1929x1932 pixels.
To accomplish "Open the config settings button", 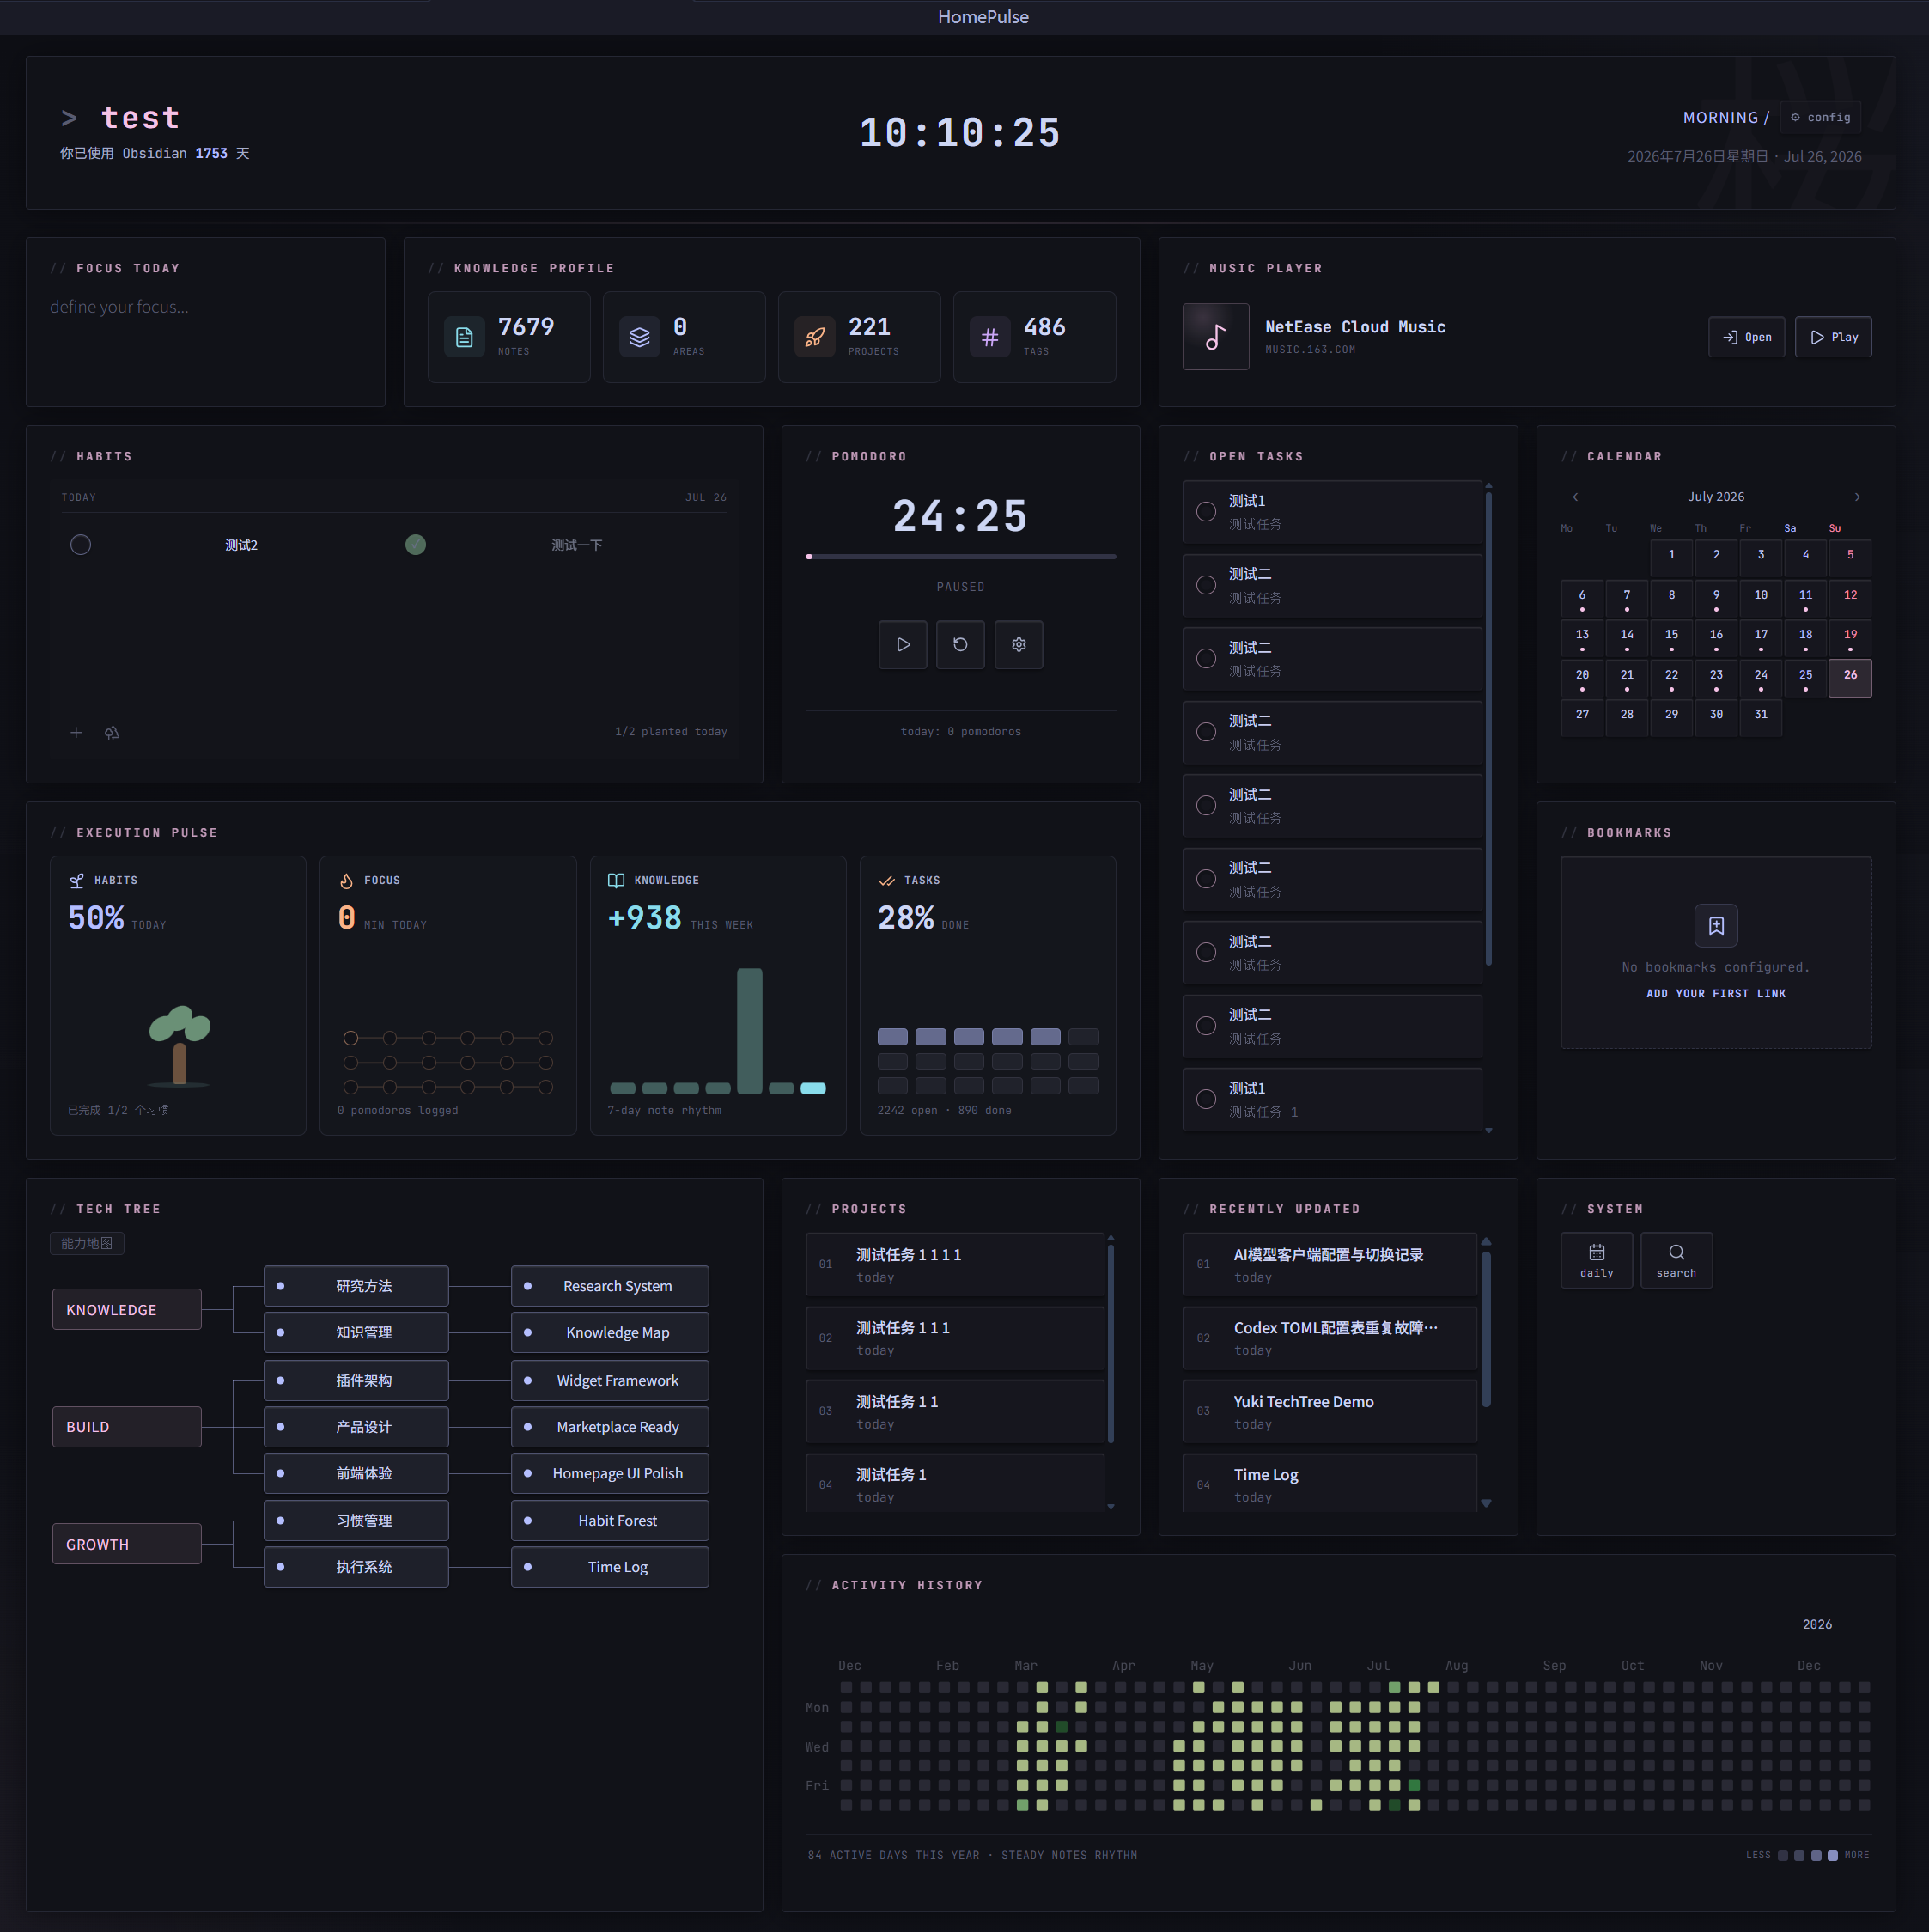I will (1820, 117).
